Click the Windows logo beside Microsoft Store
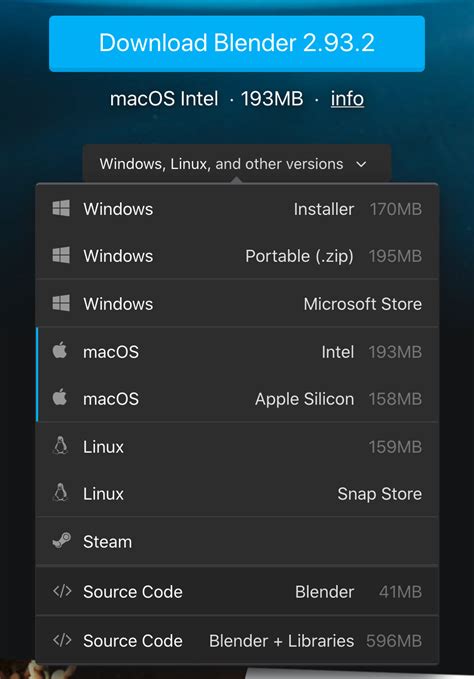This screenshot has height=679, width=474. coord(61,303)
